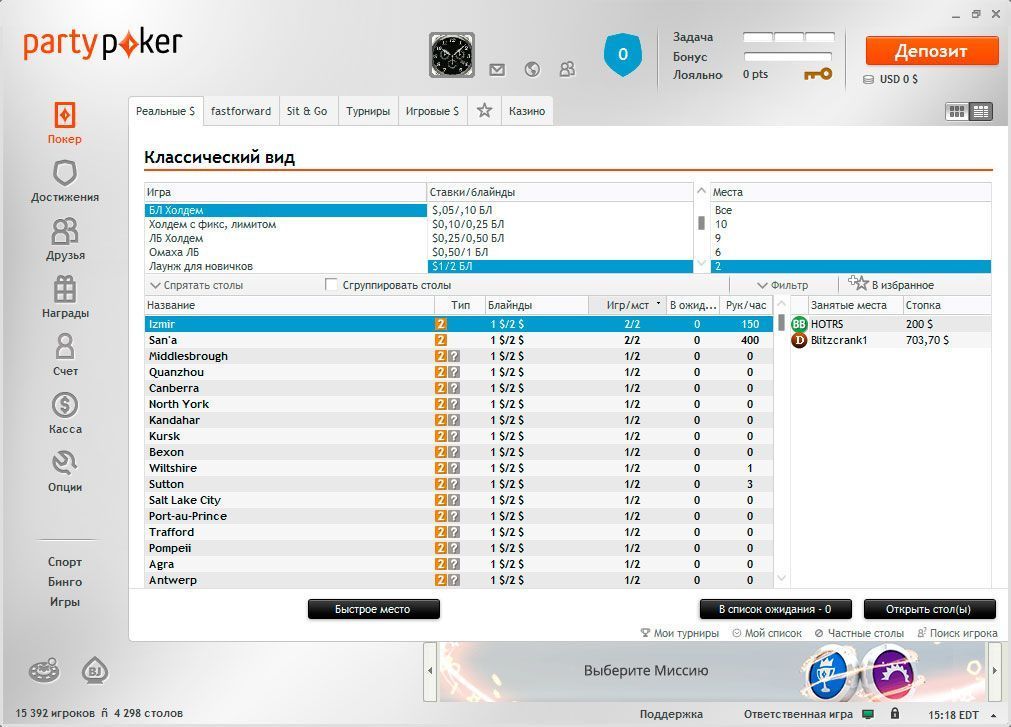Open Cashier (Касса) dollar icon
This screenshot has height=727, width=1011.
click(x=64, y=405)
